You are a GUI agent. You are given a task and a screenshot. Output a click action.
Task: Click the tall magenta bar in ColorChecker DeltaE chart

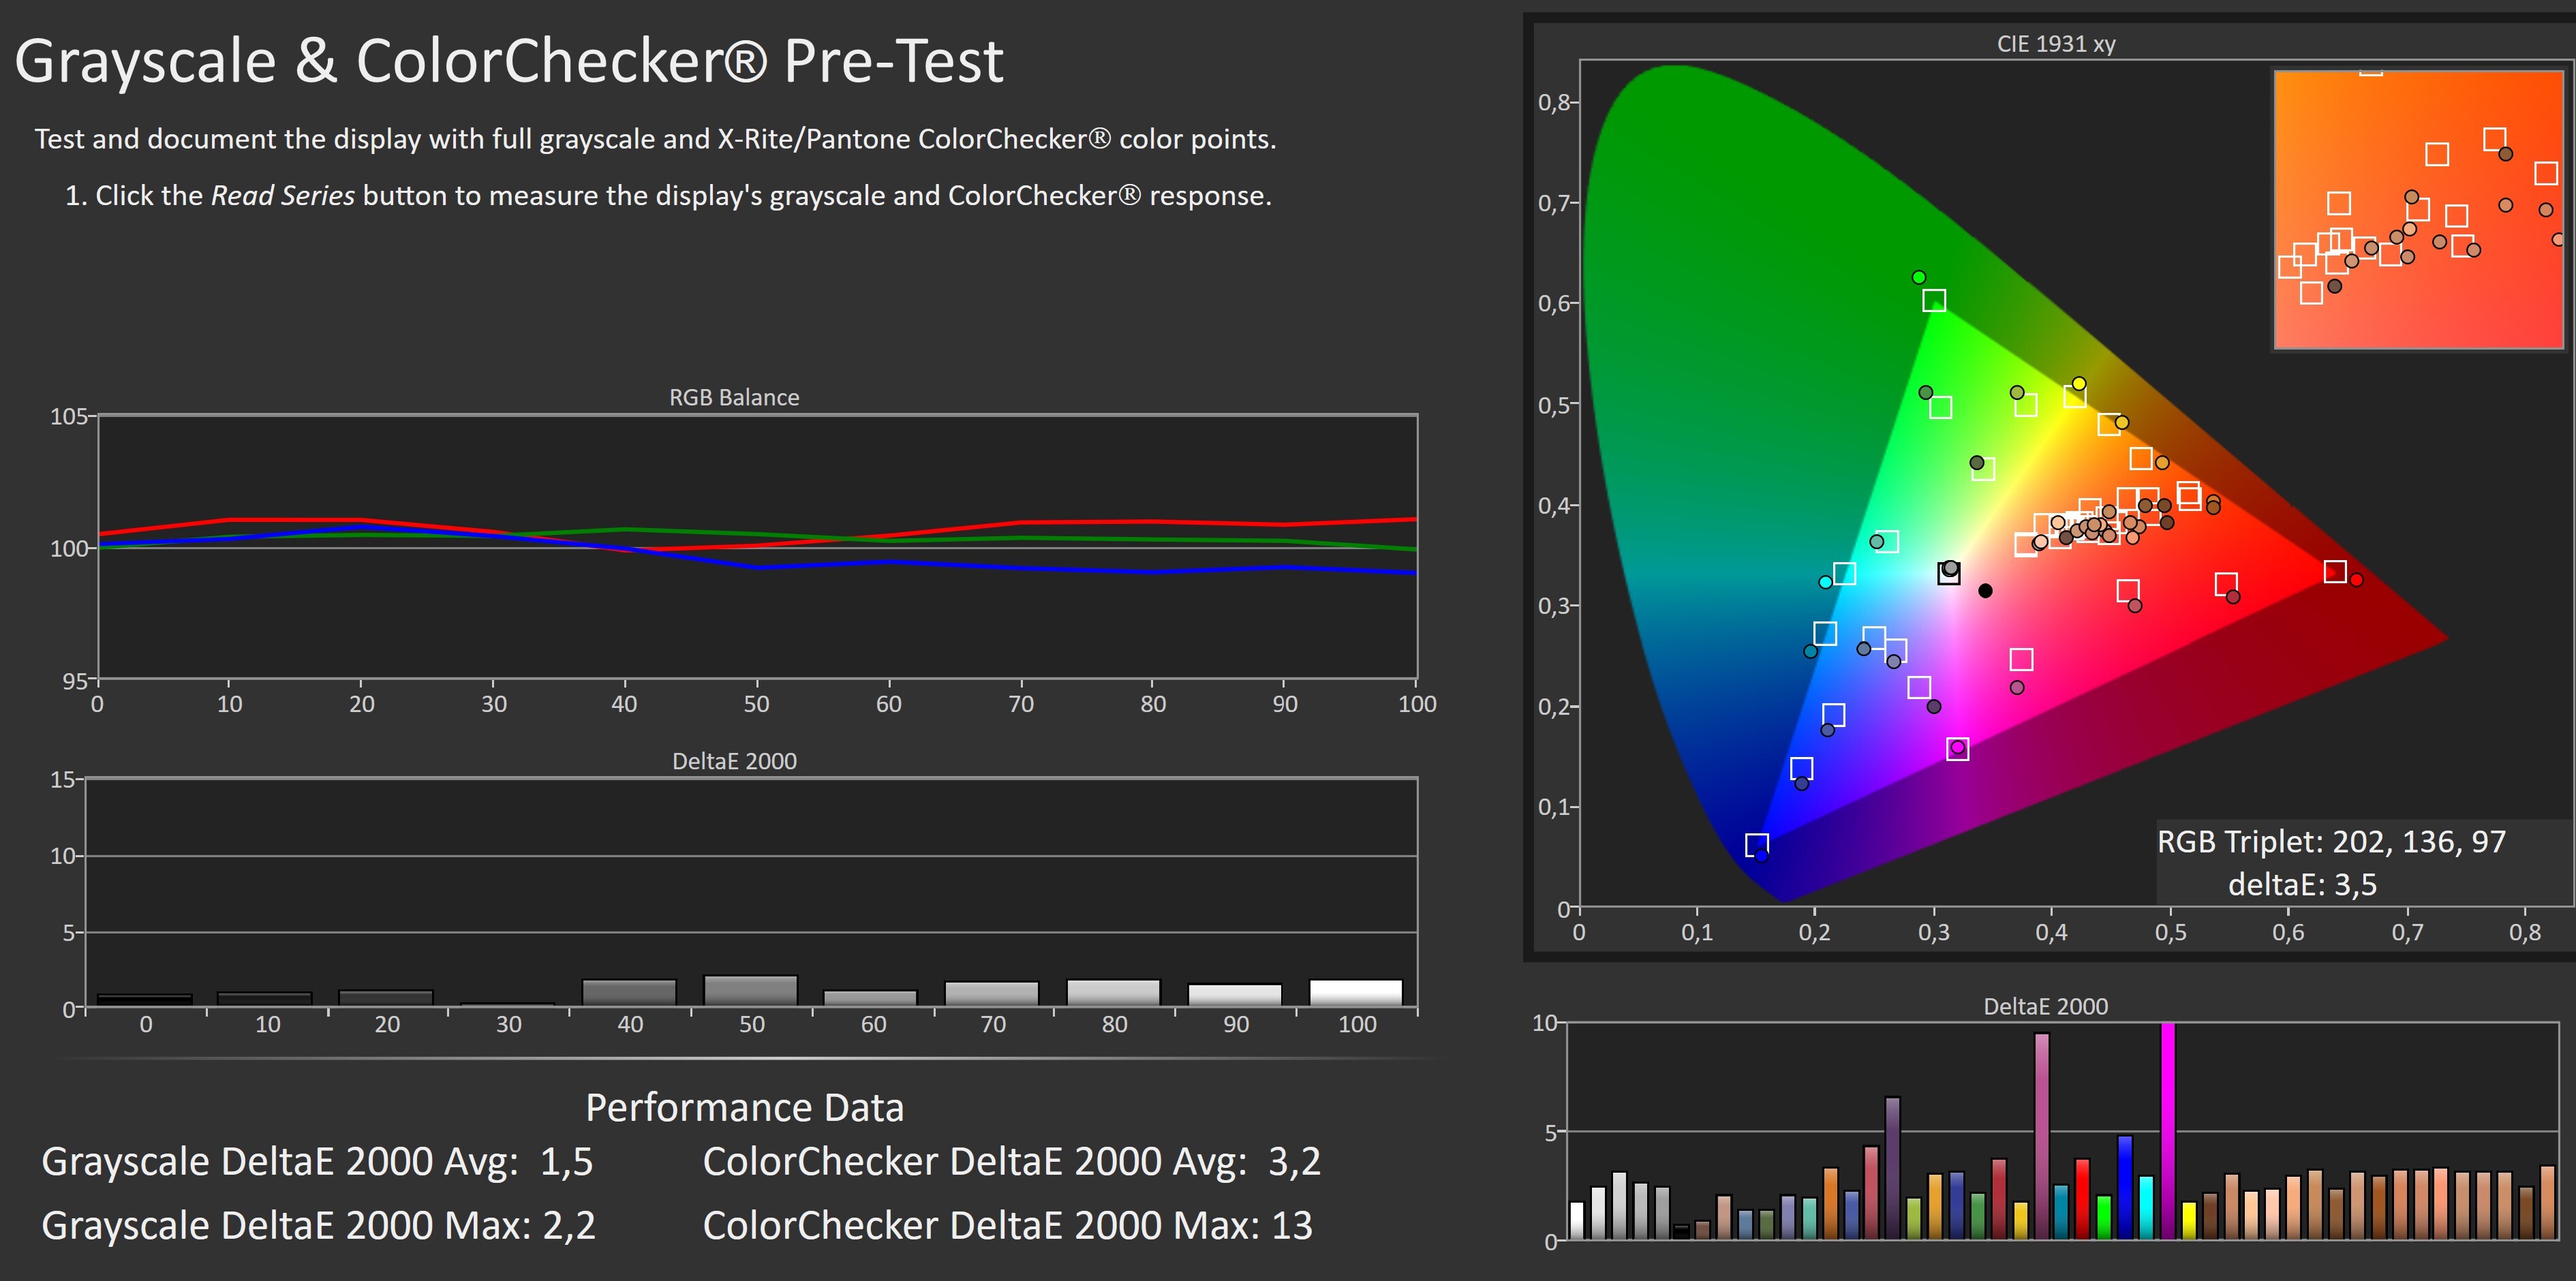pyautogui.click(x=2167, y=1130)
